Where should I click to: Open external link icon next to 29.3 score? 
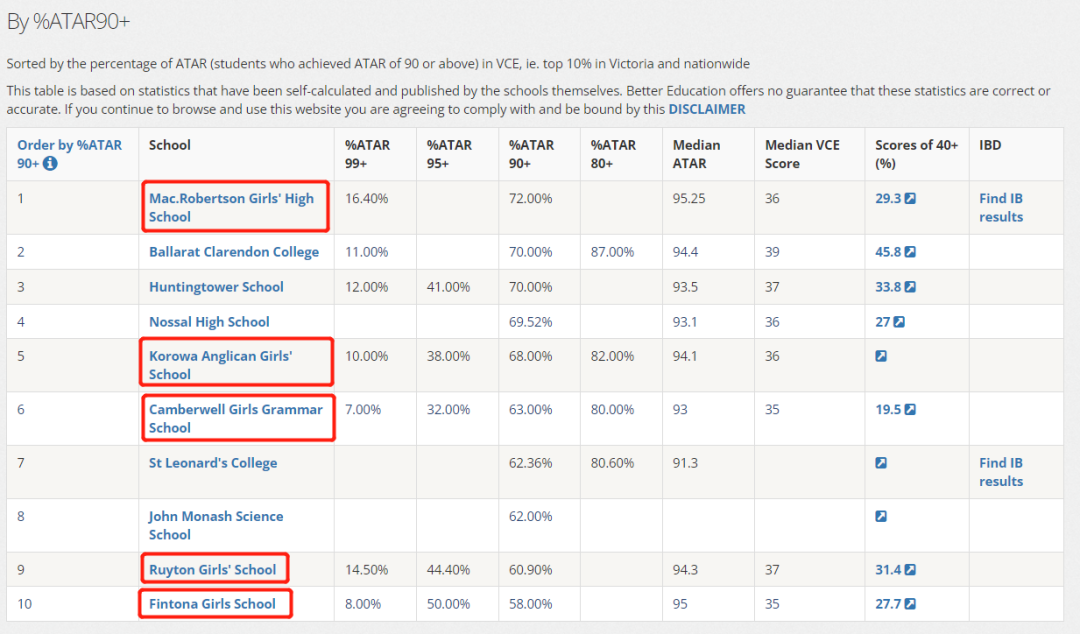(910, 198)
